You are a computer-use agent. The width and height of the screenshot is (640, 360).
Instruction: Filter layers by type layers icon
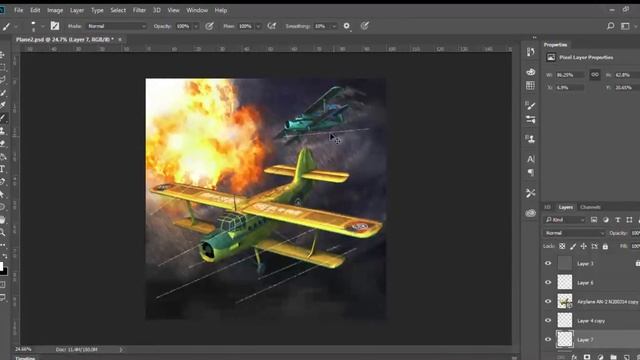[618, 220]
